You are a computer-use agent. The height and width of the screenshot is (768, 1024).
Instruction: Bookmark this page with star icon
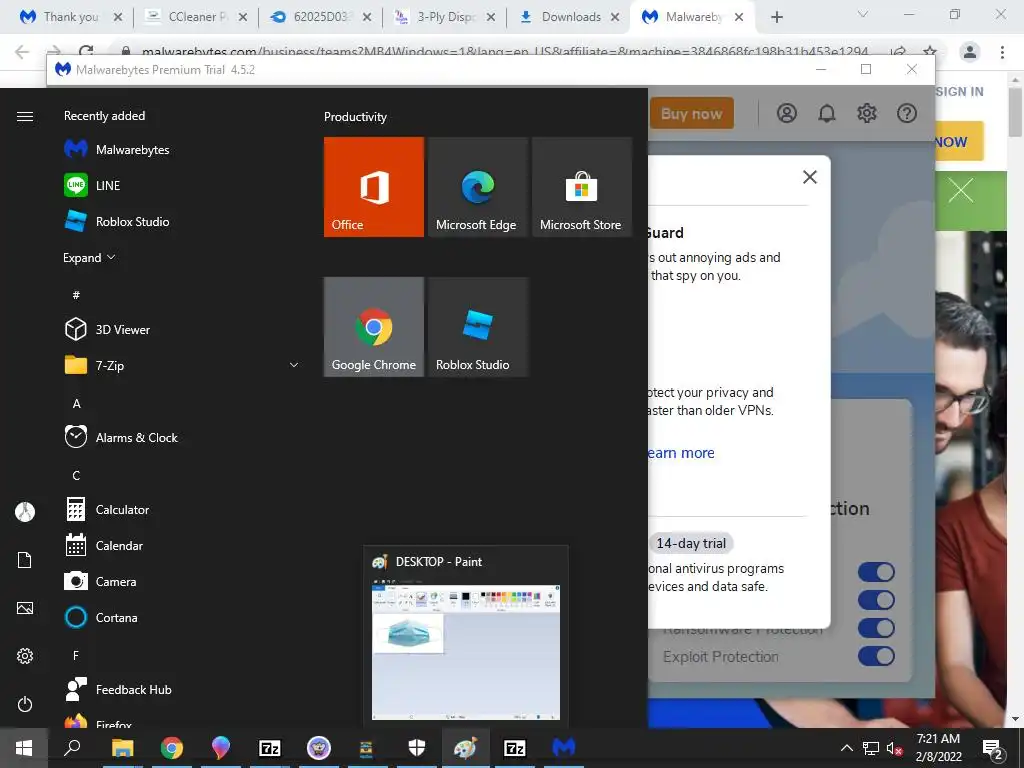930,52
